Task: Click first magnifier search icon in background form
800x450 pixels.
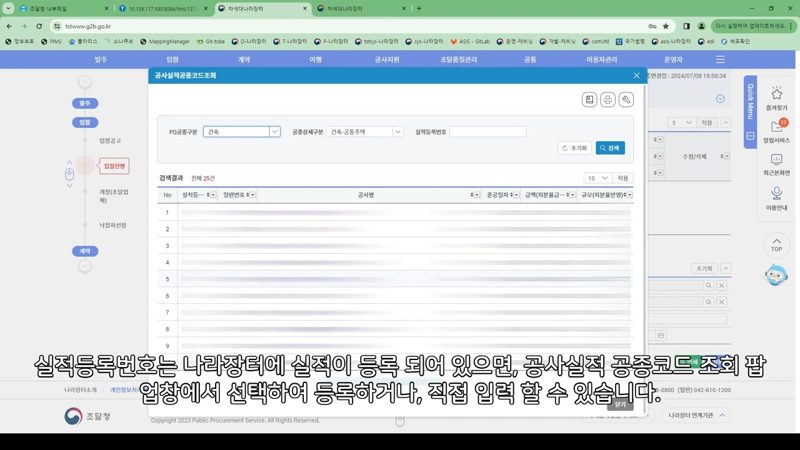Action: [708, 286]
